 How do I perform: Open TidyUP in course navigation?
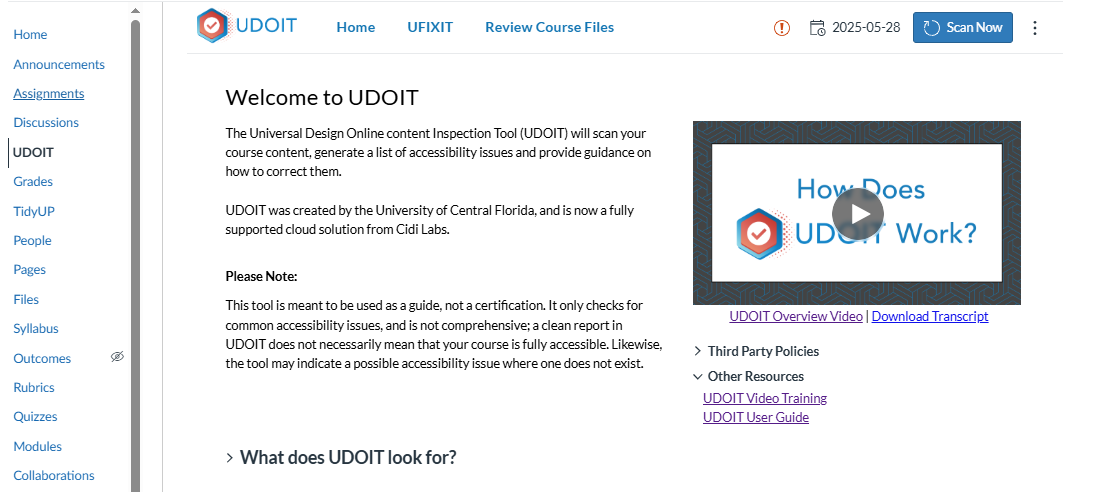pyautogui.click(x=34, y=212)
